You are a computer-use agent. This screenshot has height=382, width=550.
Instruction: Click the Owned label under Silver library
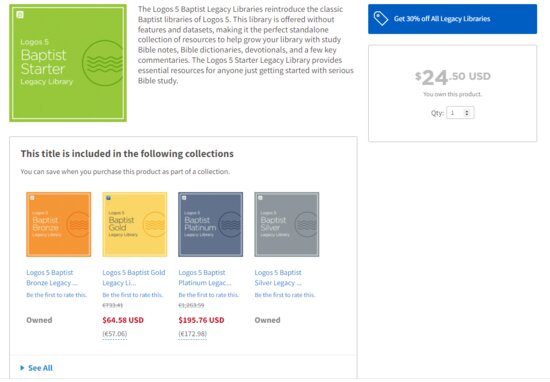pyautogui.click(x=267, y=320)
